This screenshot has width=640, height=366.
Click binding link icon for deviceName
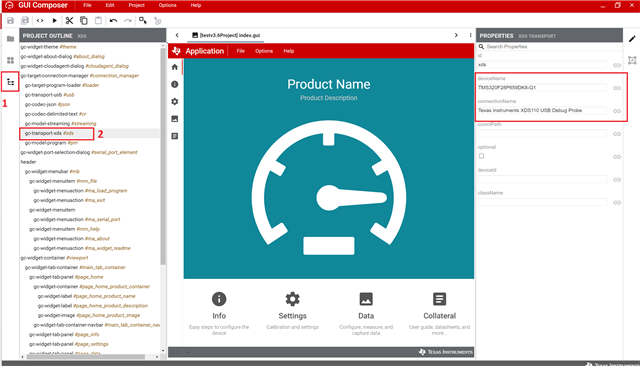tap(617, 88)
